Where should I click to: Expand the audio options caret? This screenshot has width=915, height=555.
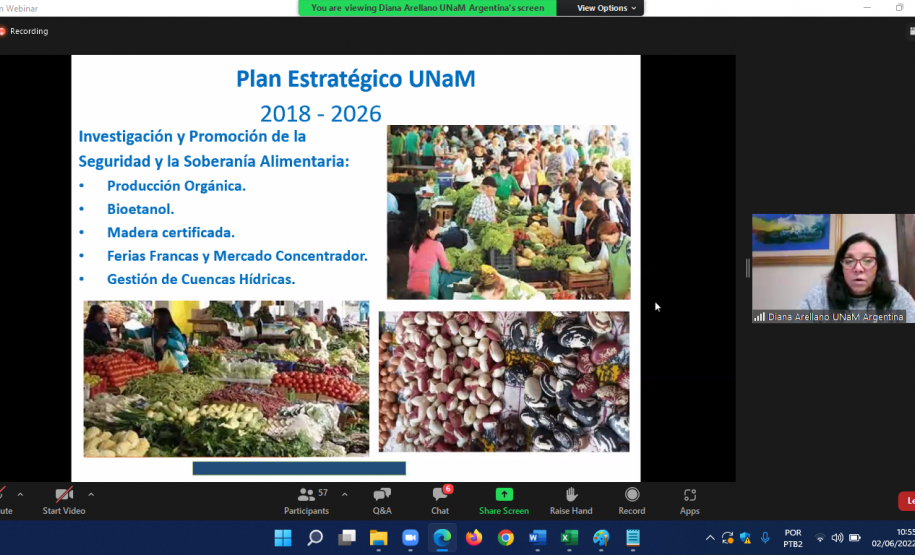click(20, 494)
